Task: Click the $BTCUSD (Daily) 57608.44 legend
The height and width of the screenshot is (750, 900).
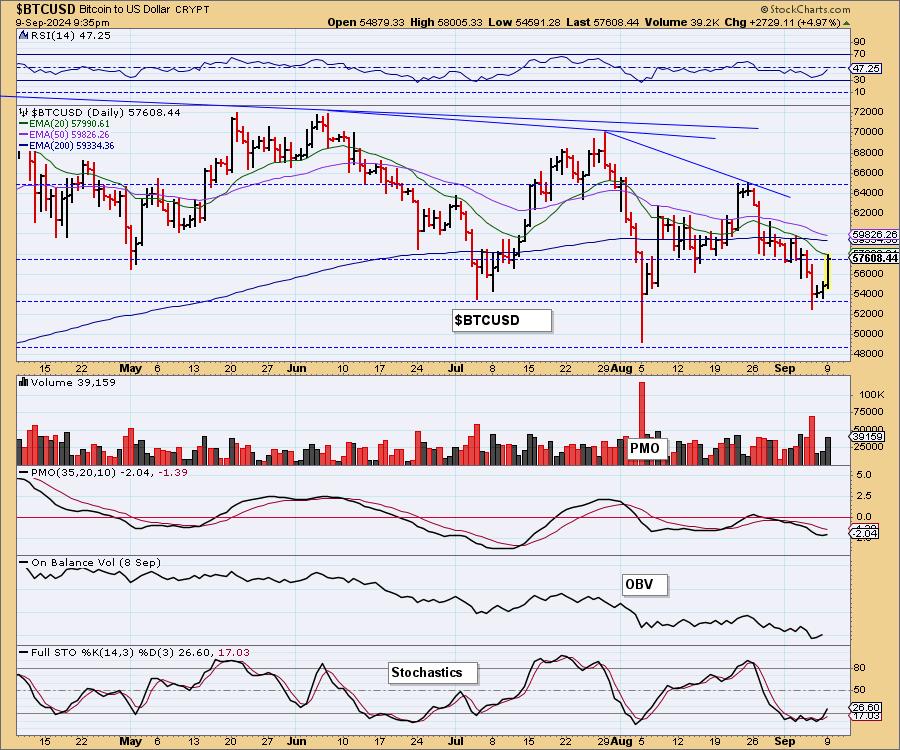Action: (x=106, y=112)
